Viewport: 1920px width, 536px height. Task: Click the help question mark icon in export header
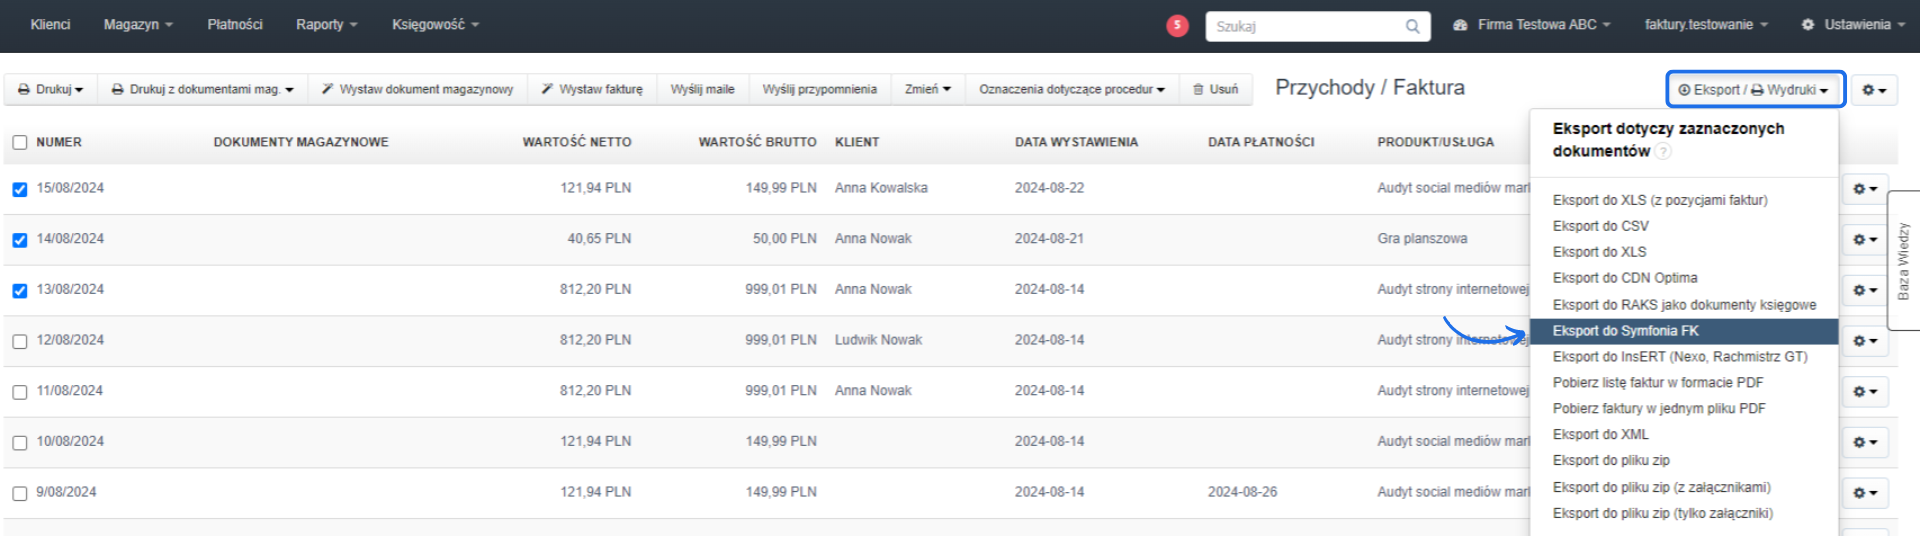1663,152
